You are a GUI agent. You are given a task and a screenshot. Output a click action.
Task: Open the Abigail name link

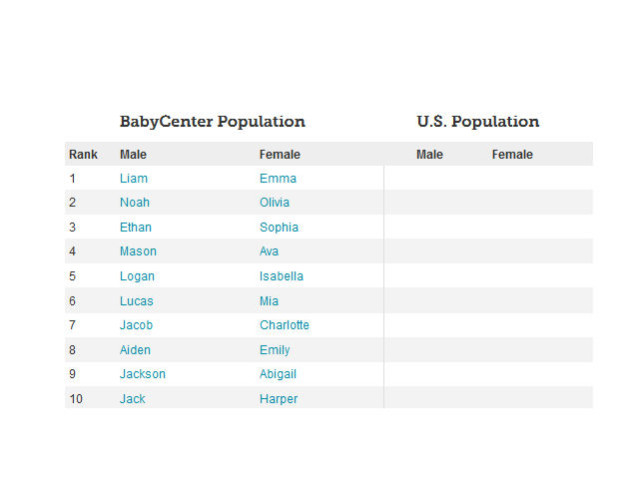point(277,374)
